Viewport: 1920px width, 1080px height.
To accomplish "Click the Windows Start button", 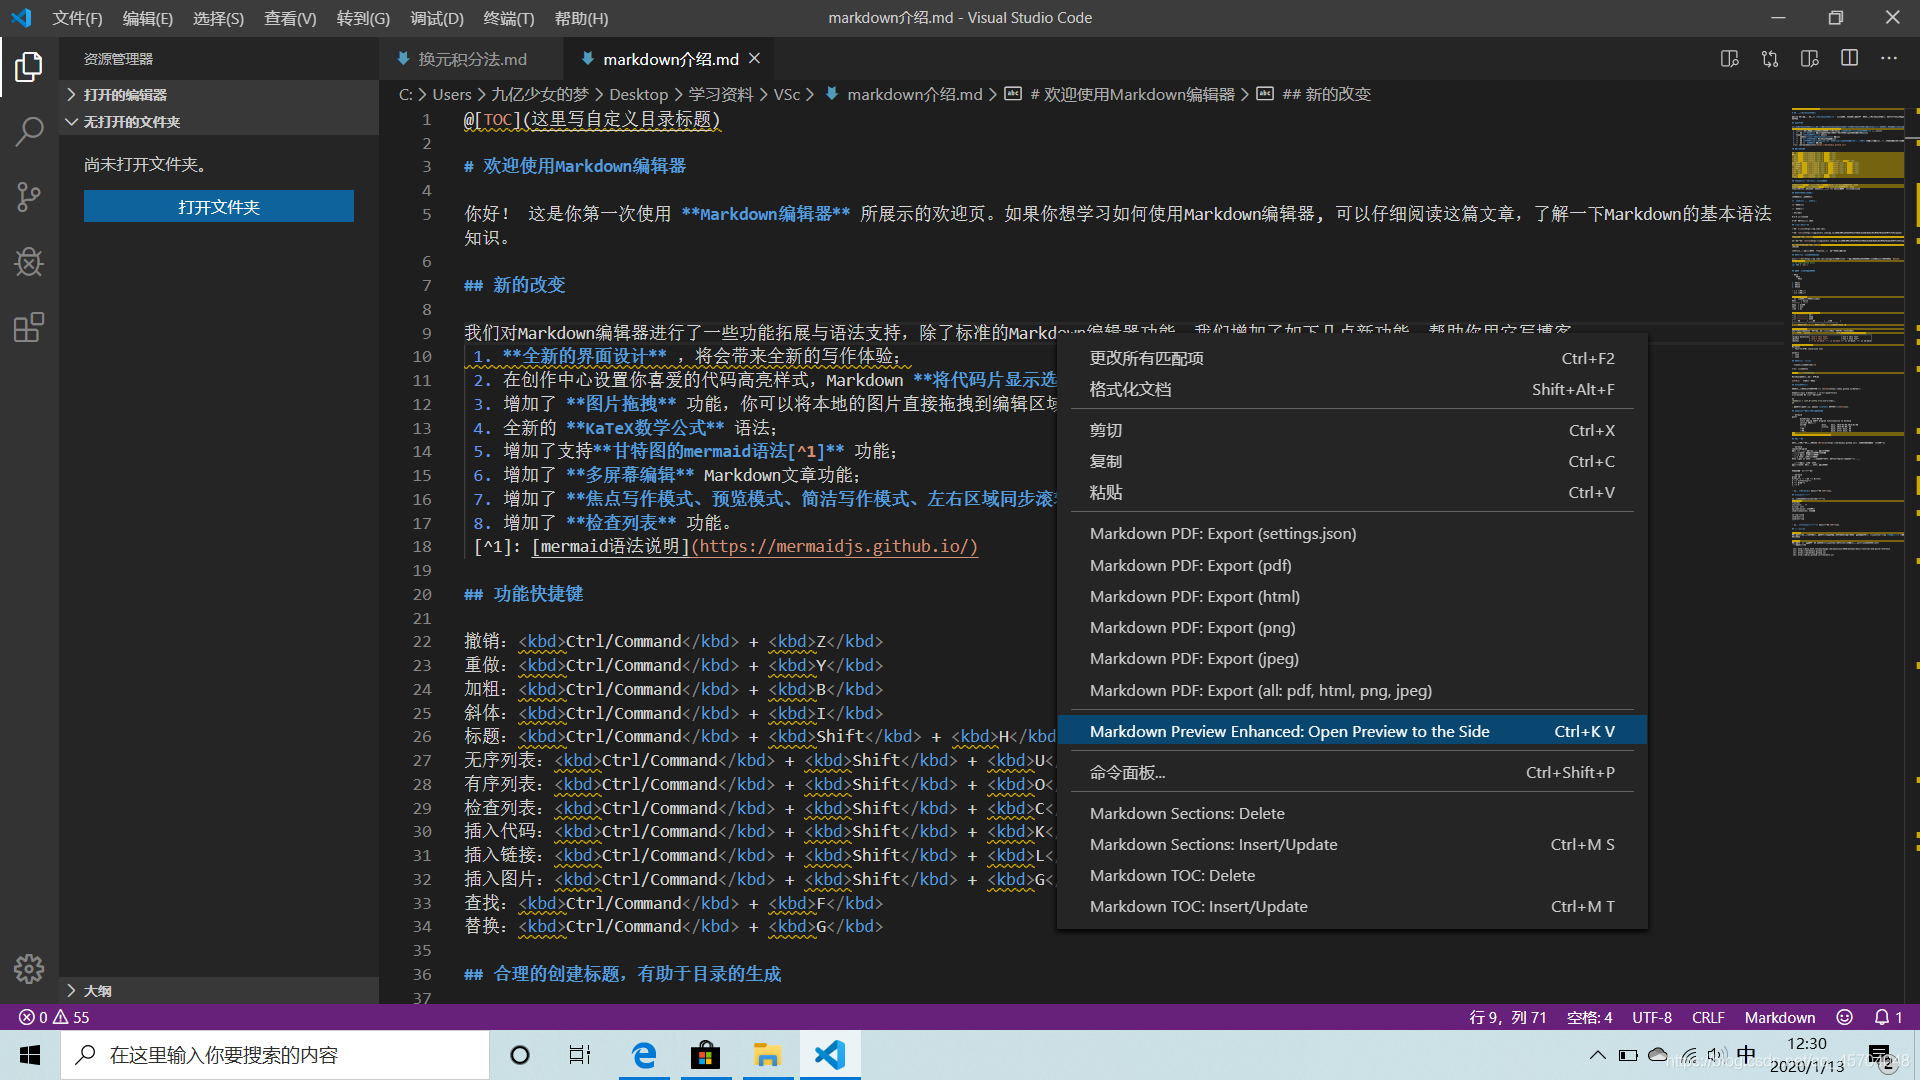I will pos(30,1055).
